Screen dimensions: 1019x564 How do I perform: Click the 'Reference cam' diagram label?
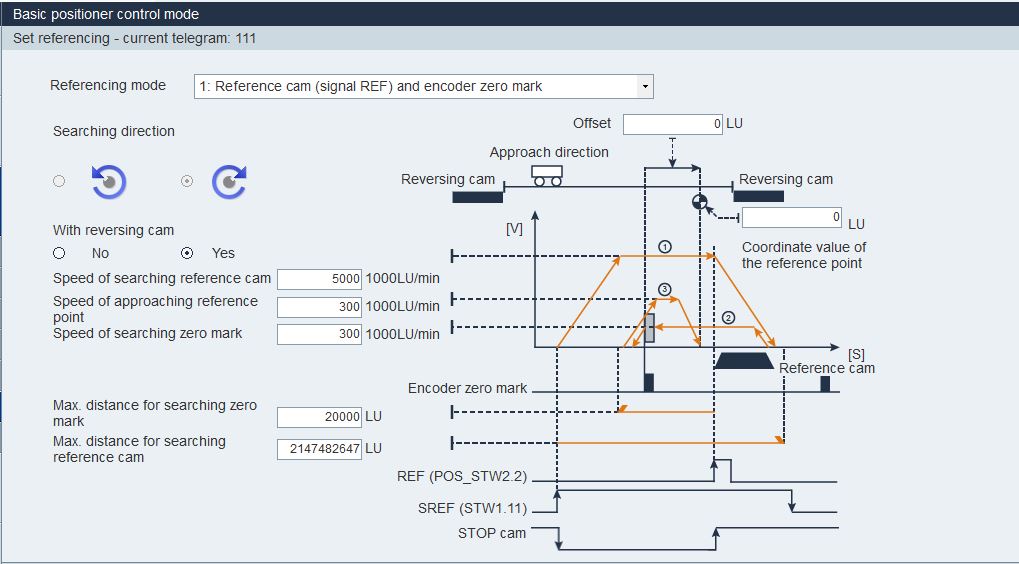(827, 368)
